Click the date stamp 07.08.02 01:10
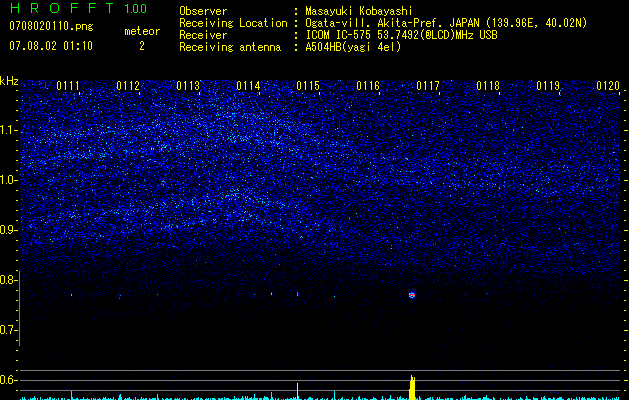The width and height of the screenshot is (629, 400). pos(51,46)
